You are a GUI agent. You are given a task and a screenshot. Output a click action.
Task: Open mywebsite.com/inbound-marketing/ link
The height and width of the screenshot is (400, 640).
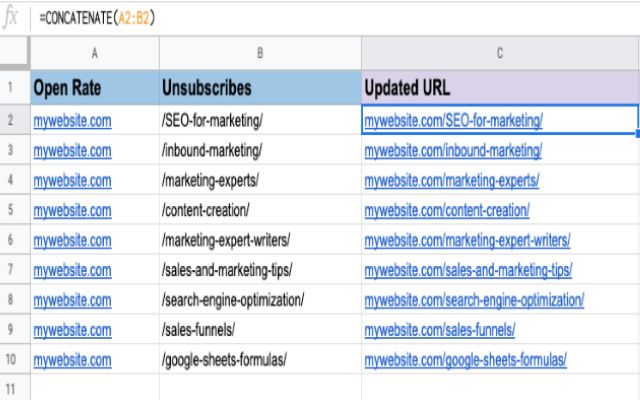453,151
